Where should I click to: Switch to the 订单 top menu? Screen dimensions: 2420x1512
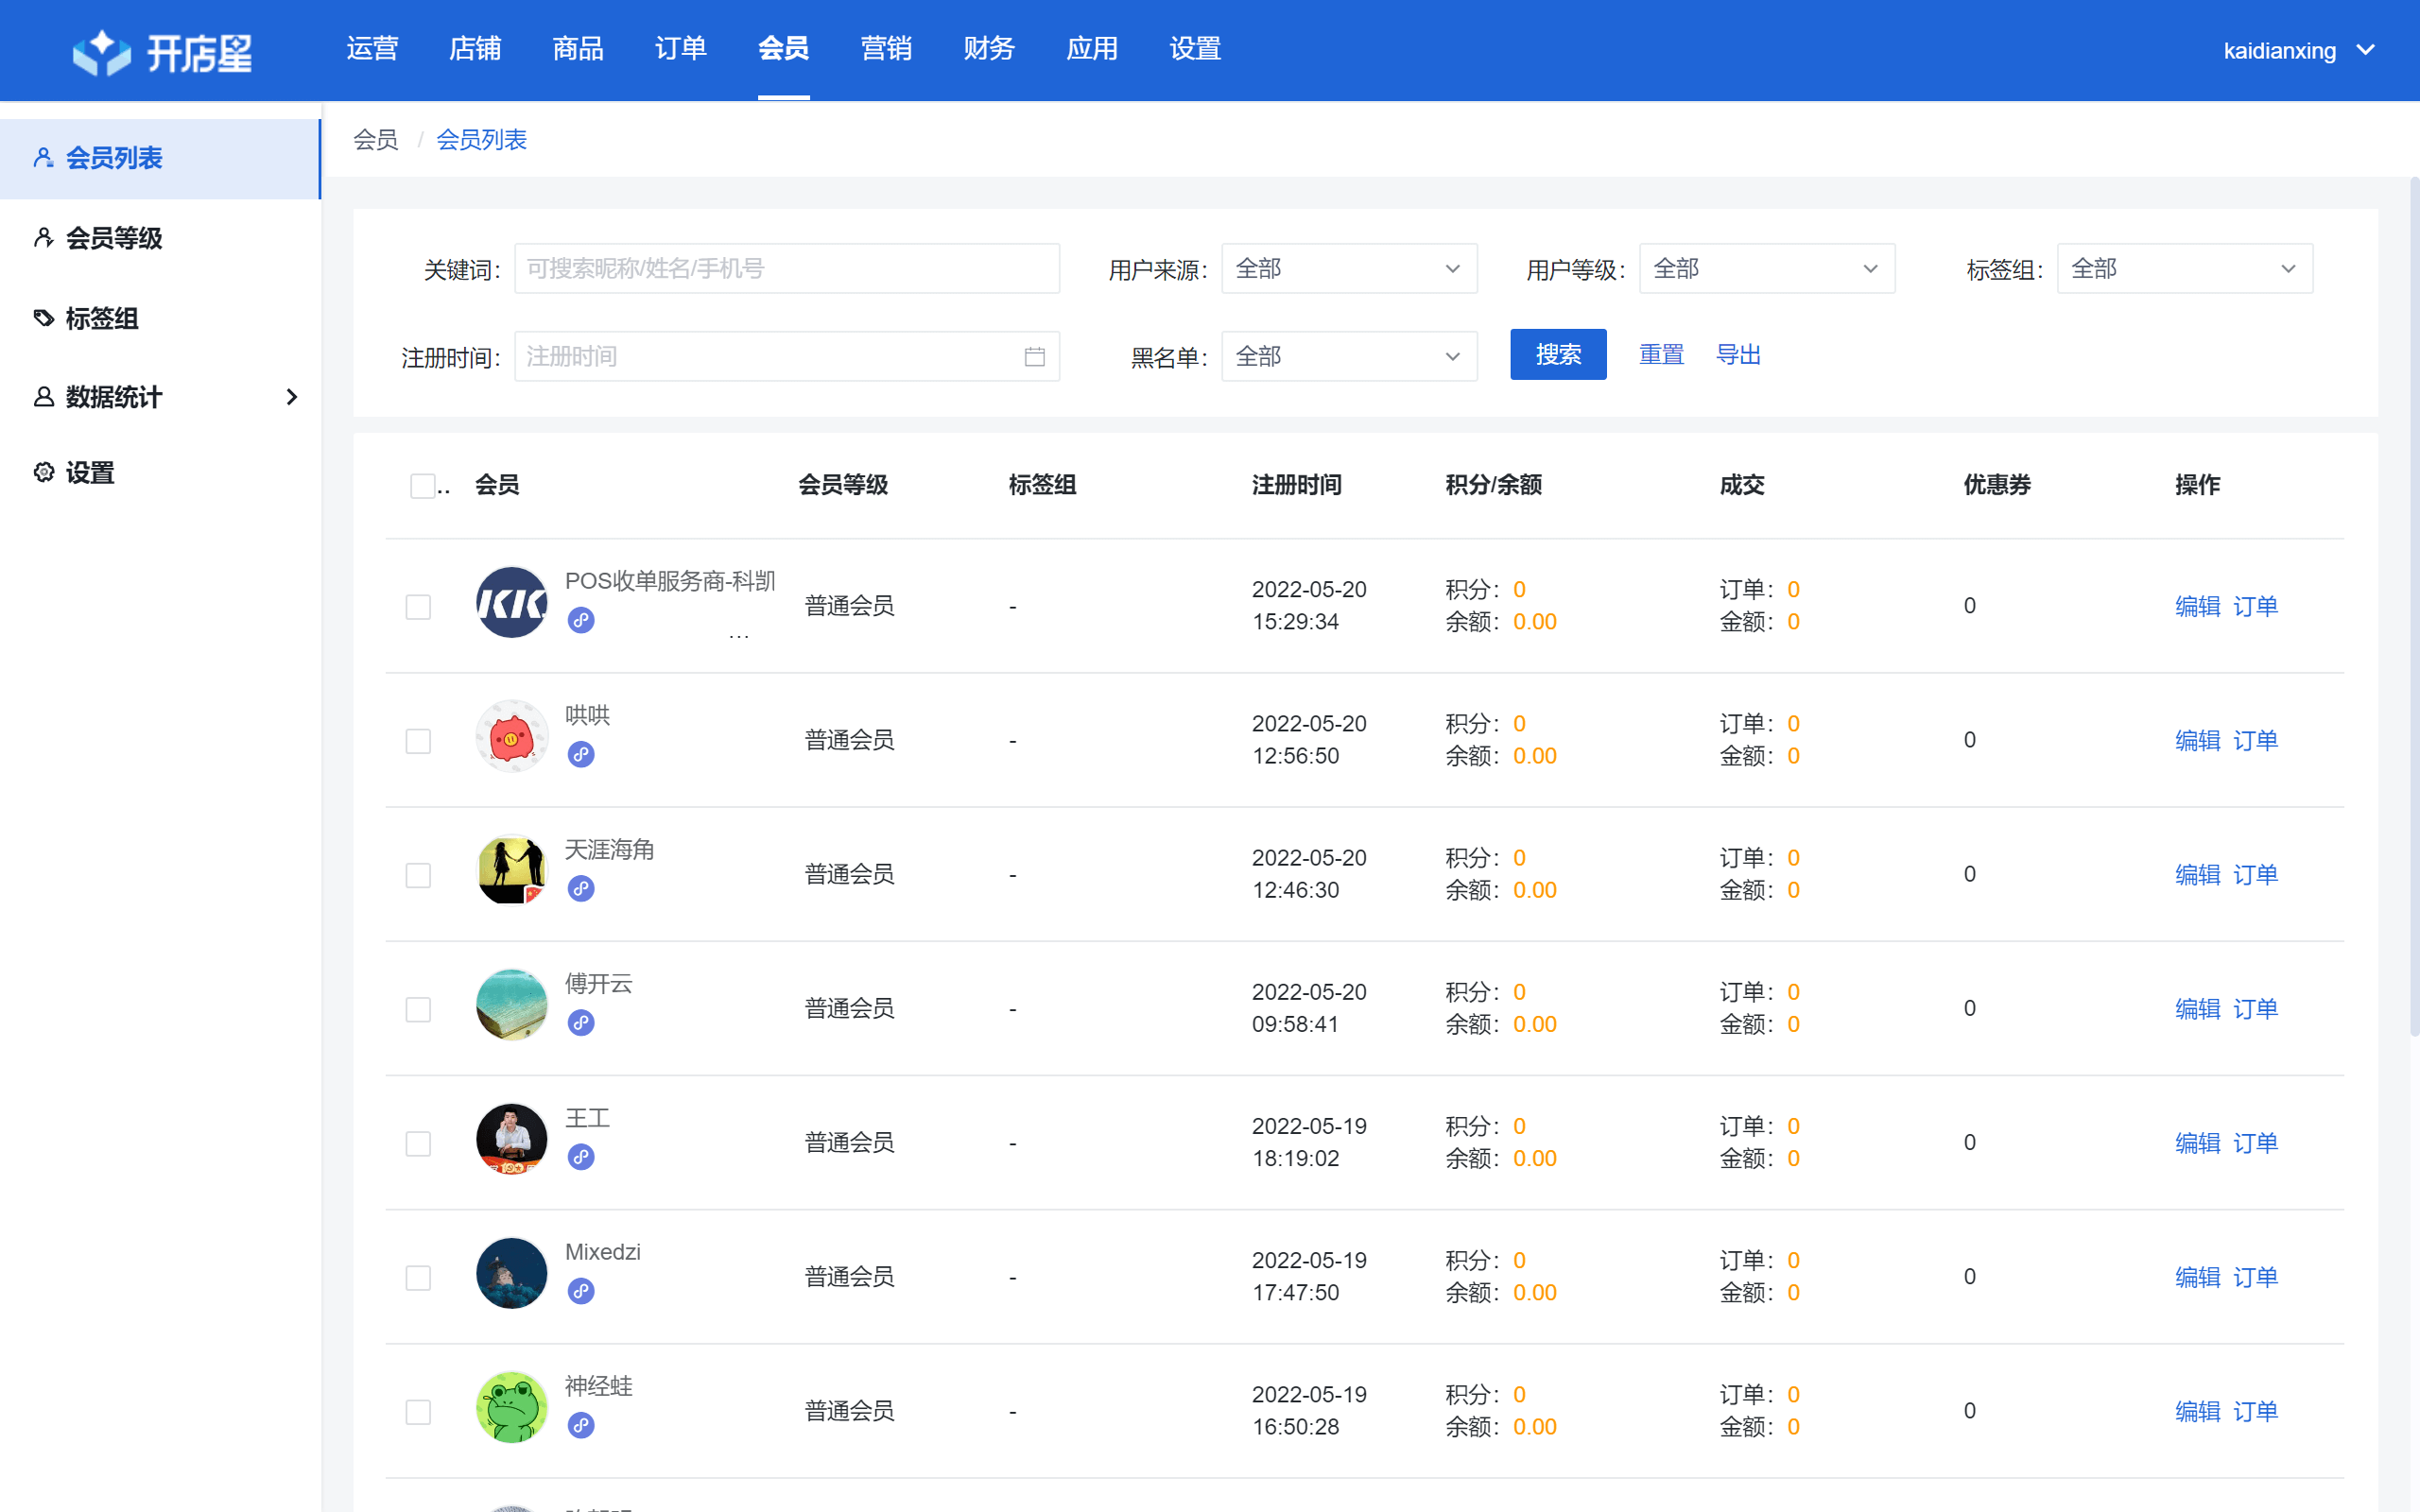click(x=680, y=49)
